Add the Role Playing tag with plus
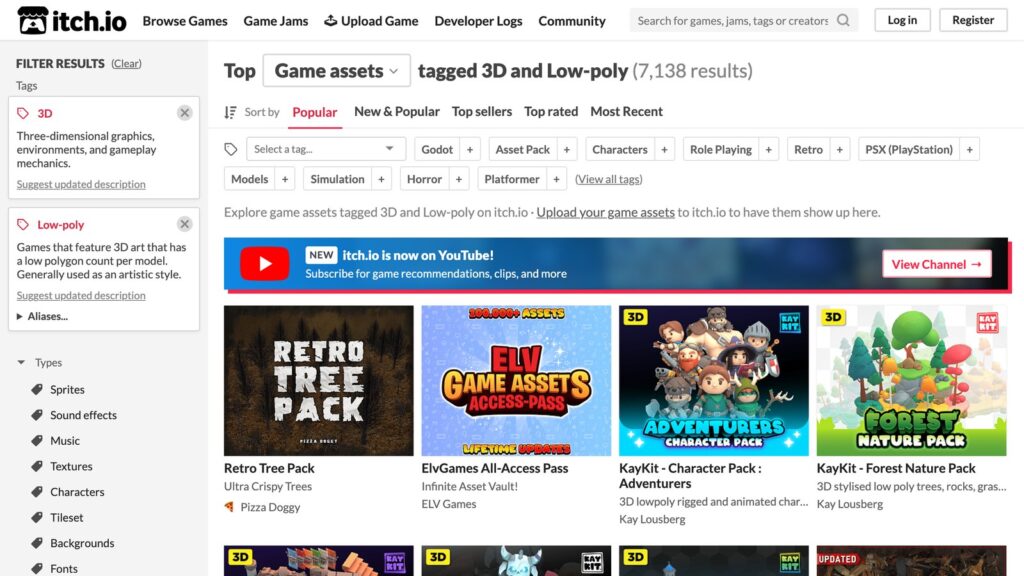 tap(769, 150)
